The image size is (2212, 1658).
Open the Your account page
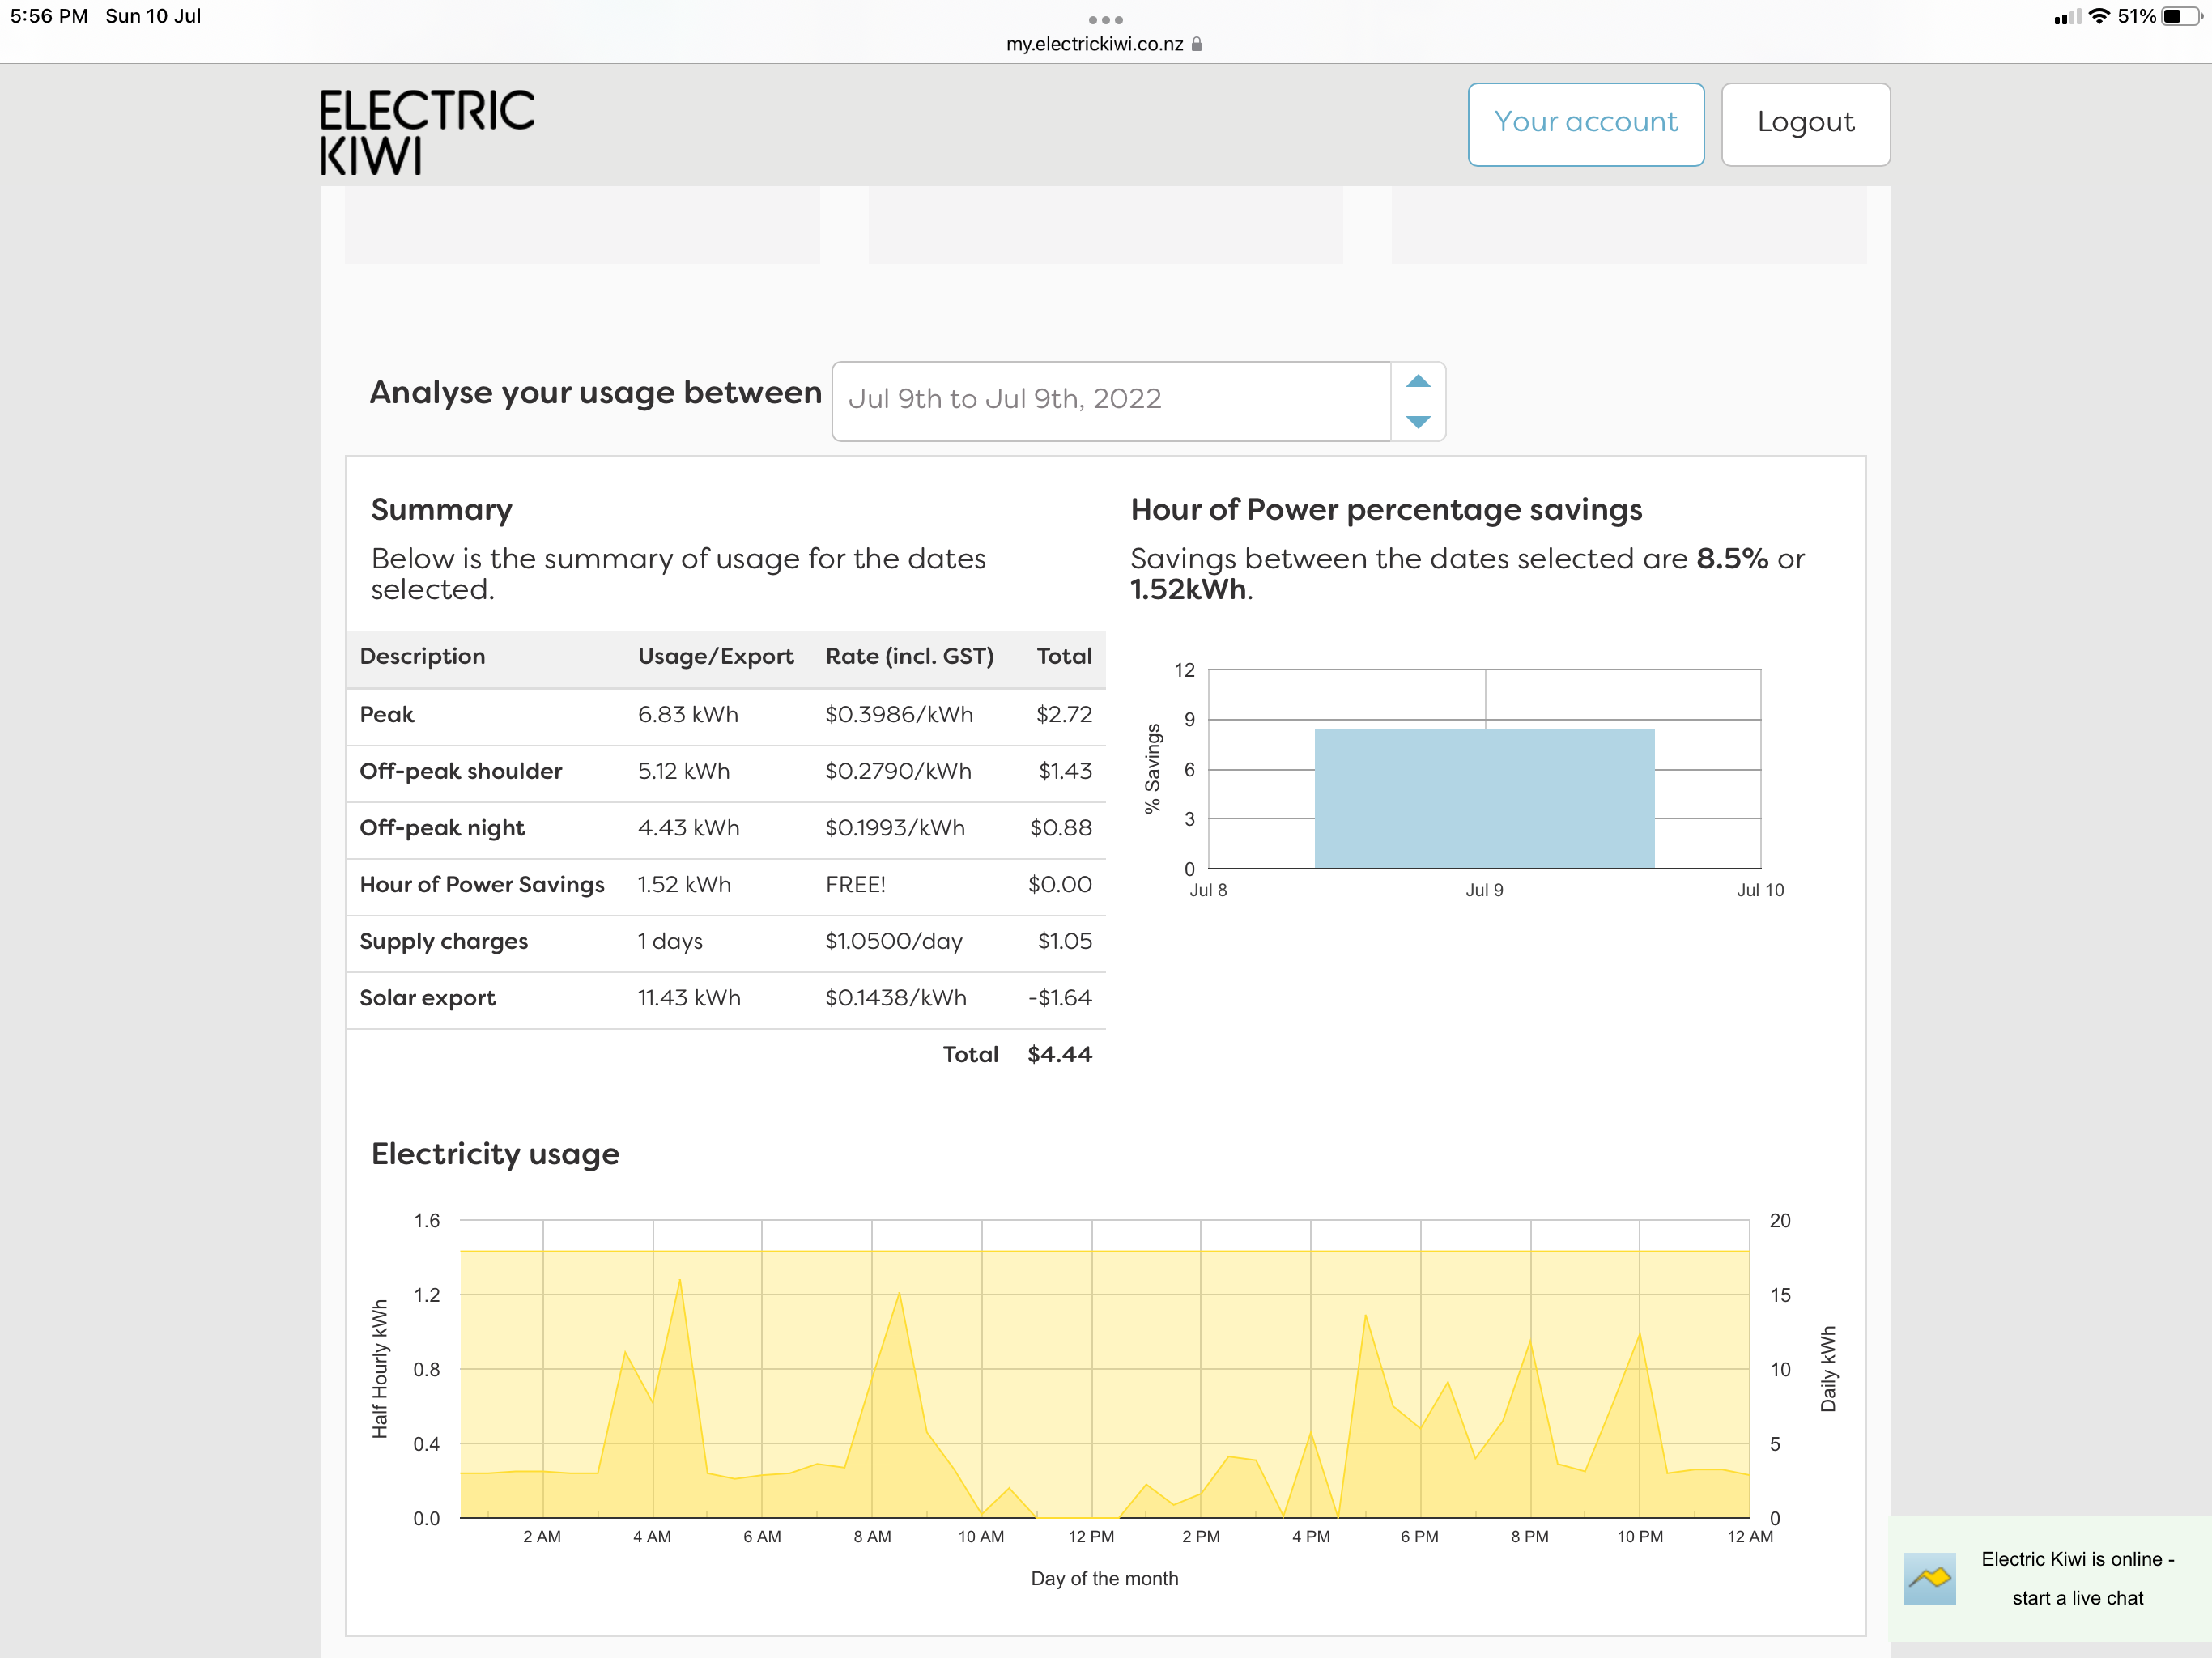tap(1585, 123)
